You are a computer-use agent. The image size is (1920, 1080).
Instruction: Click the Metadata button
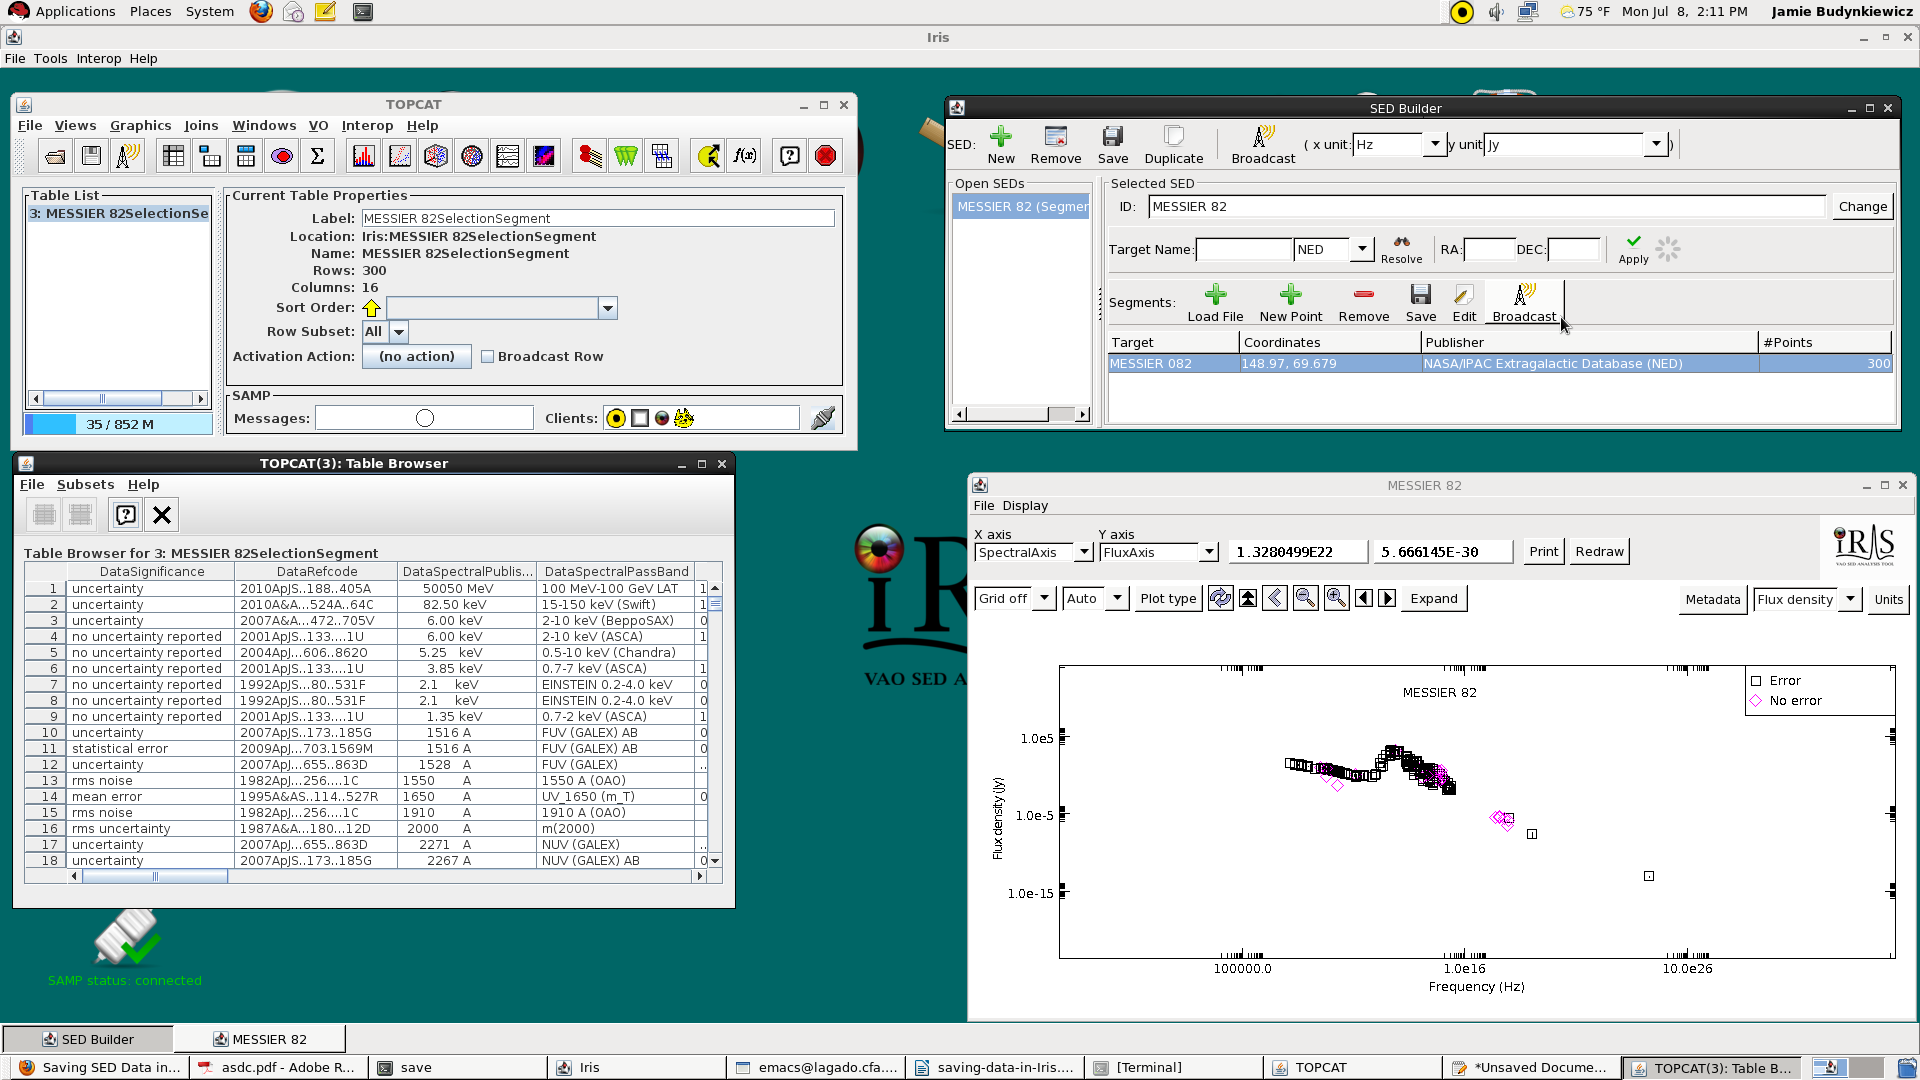tap(1712, 600)
